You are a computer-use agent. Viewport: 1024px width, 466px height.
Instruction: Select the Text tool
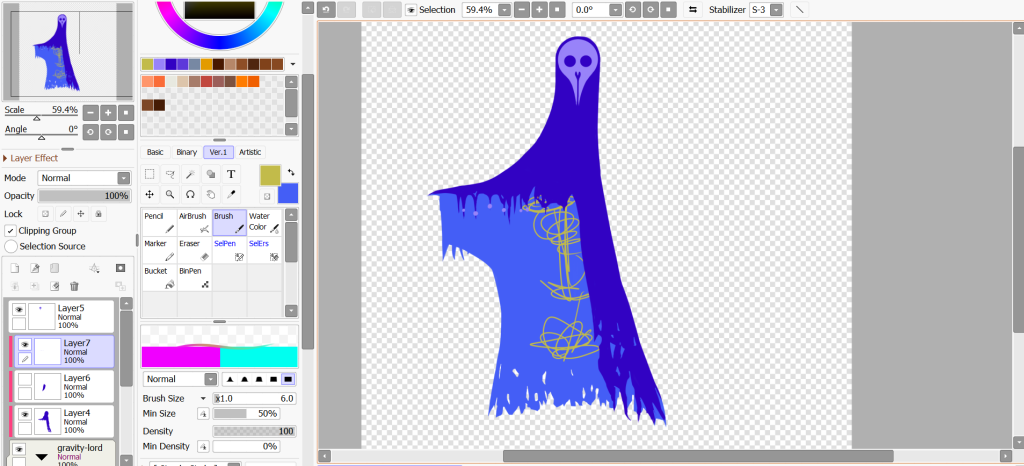[x=231, y=174]
